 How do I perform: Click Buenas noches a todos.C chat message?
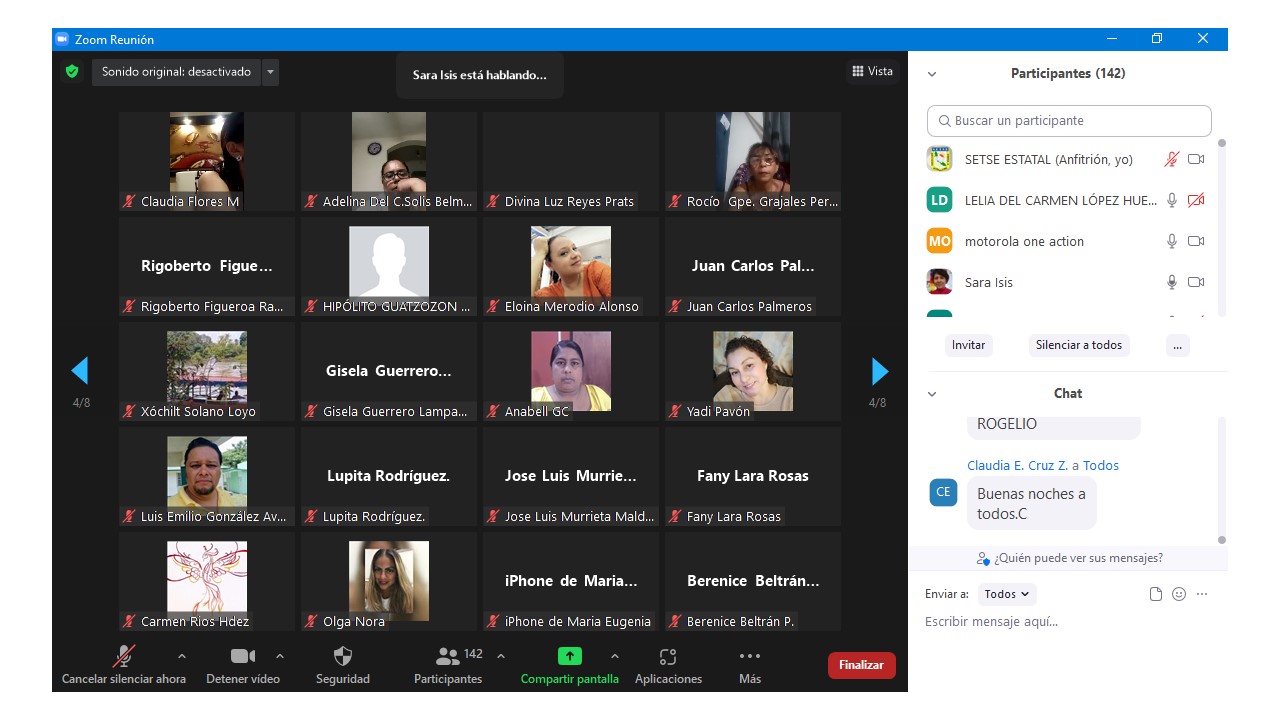coord(1031,503)
